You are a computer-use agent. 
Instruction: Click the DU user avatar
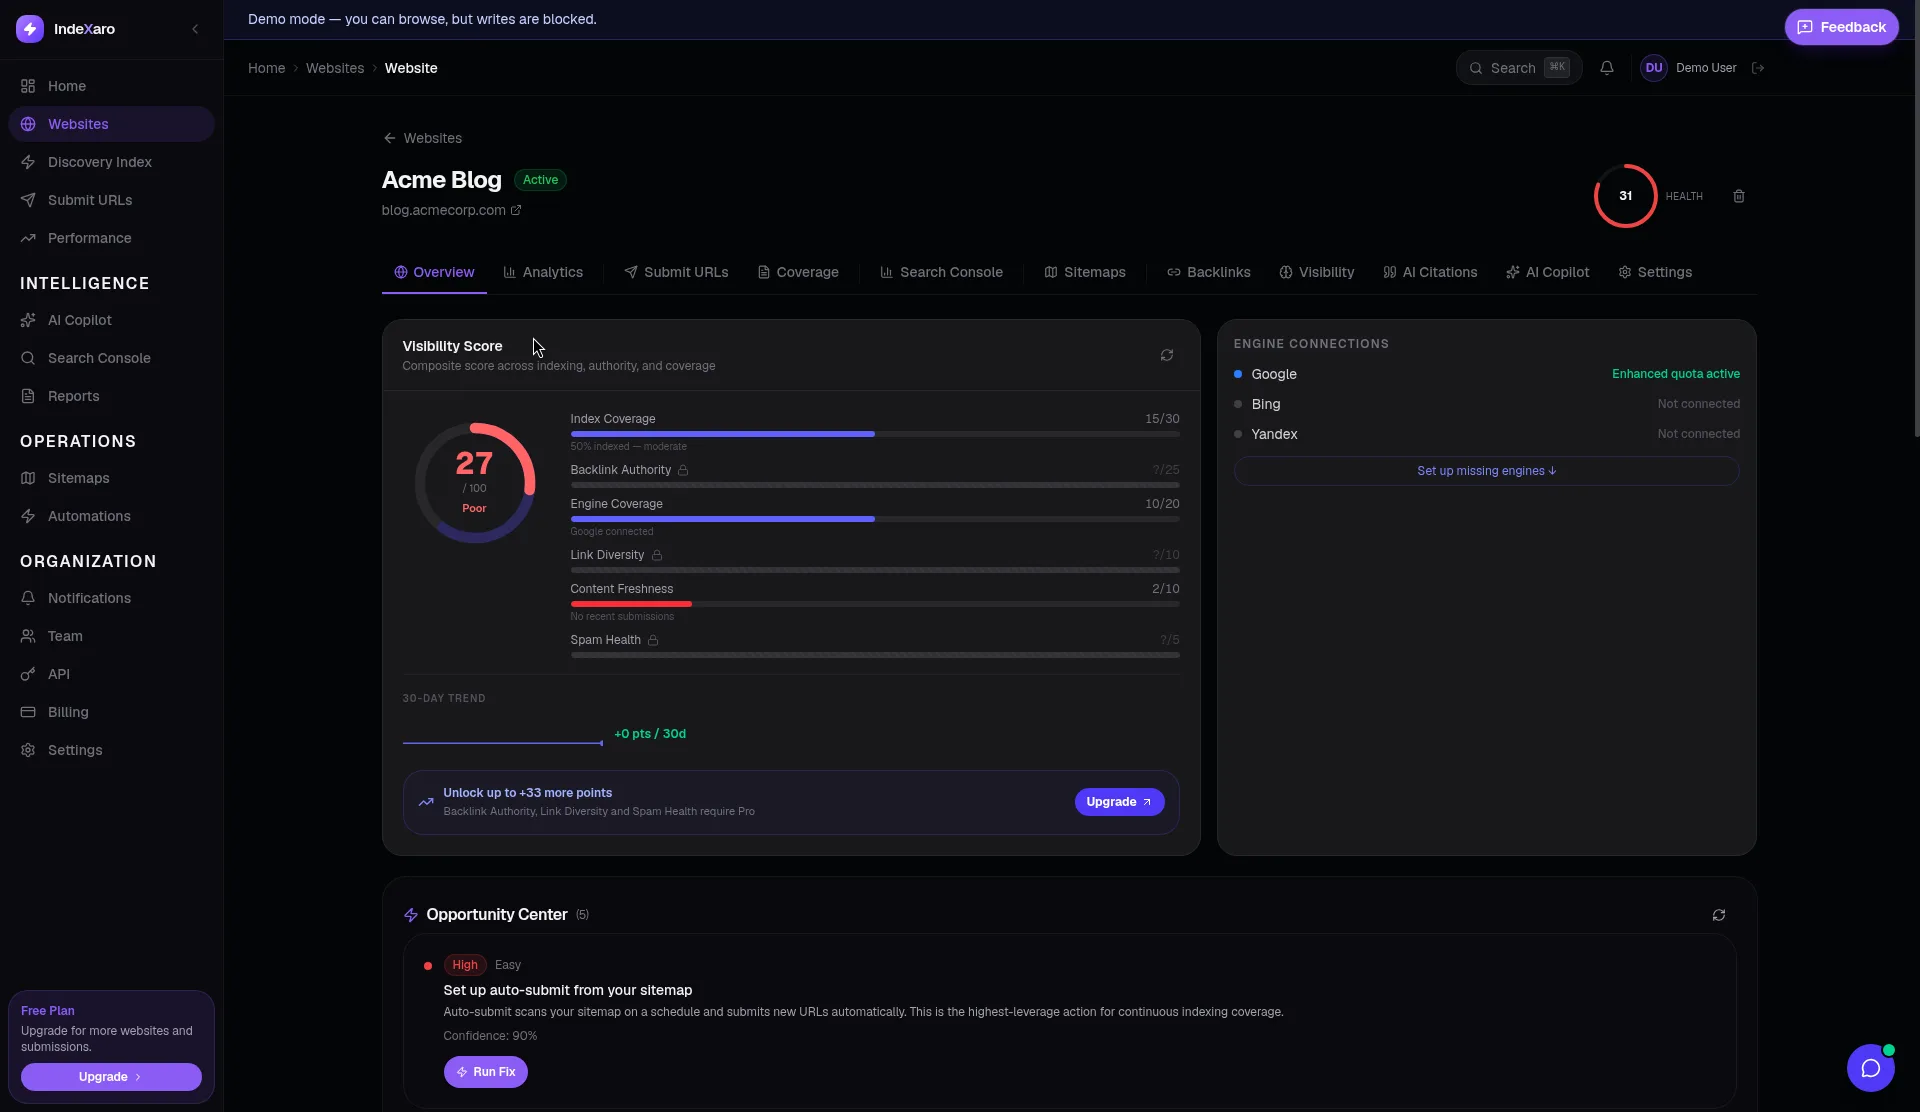[1654, 68]
